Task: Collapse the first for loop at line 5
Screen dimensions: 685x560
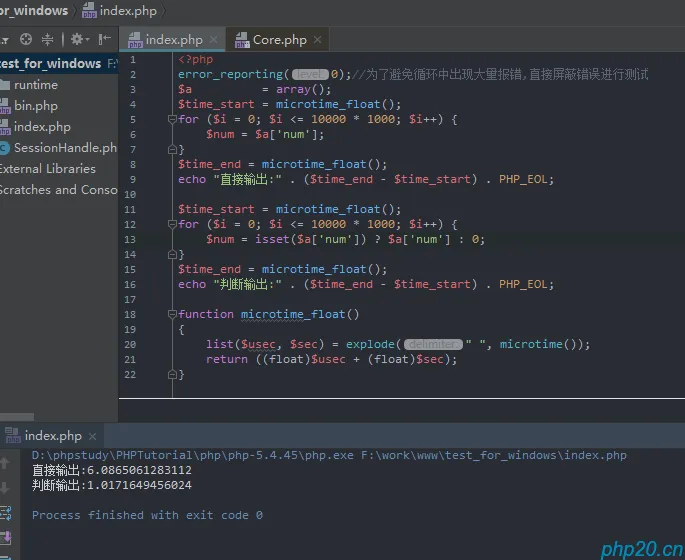Action: pos(172,119)
